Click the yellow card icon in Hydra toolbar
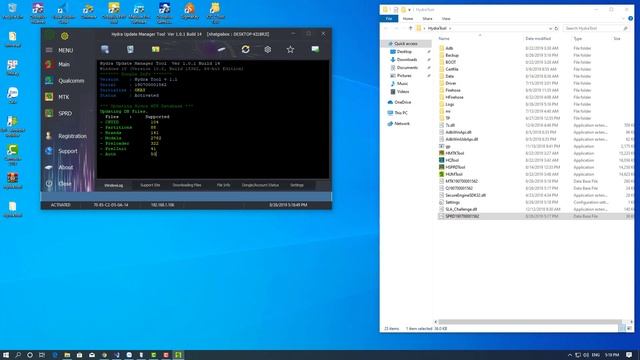 click(x=156, y=49)
